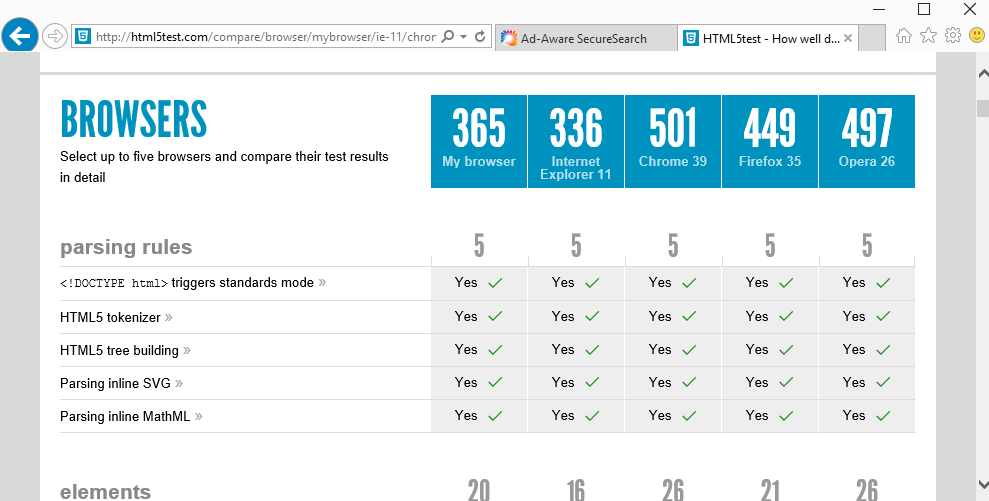Click Firefox Yes cell for HTML5 tree building

(770, 350)
